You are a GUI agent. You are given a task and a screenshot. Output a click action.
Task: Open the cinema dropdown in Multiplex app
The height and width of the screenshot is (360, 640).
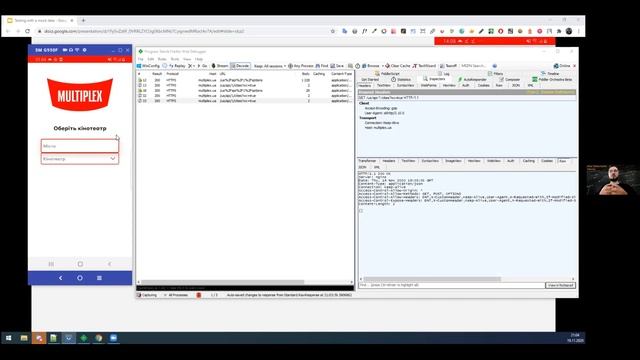[x=80, y=159]
